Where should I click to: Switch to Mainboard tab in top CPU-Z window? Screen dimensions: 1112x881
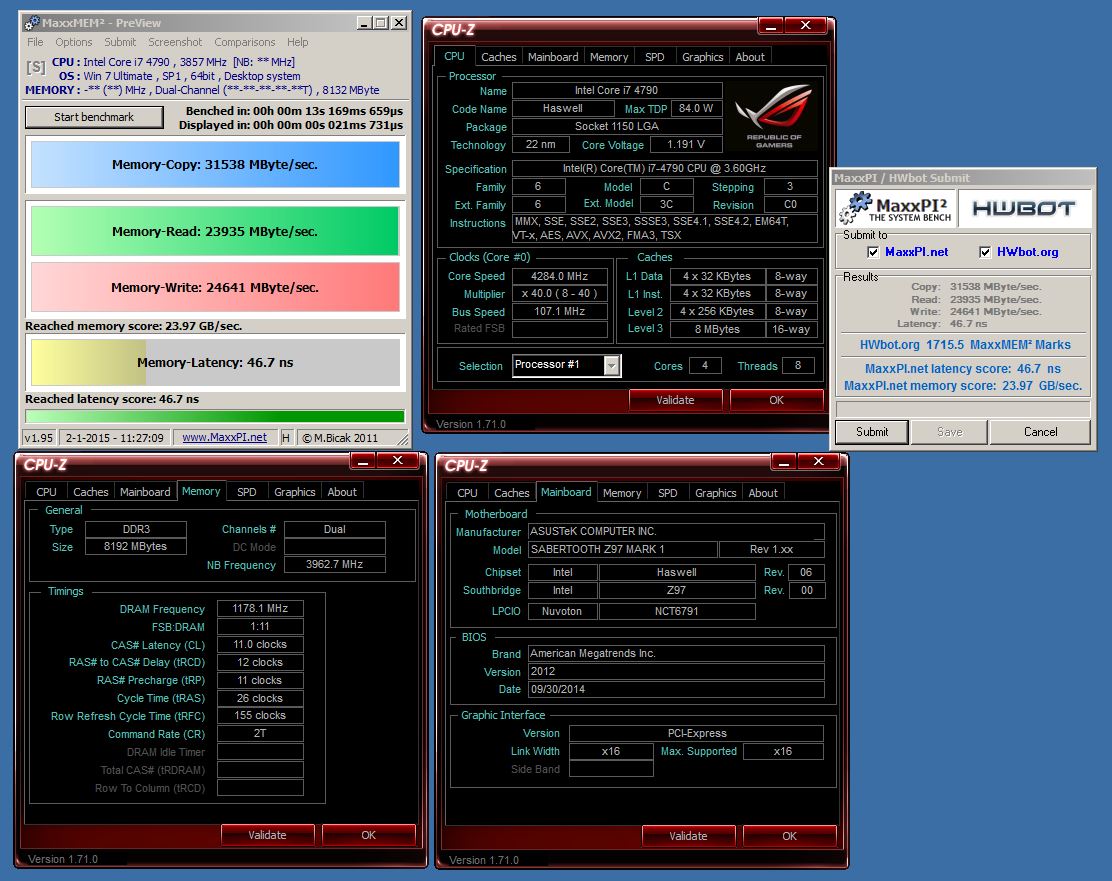point(553,57)
